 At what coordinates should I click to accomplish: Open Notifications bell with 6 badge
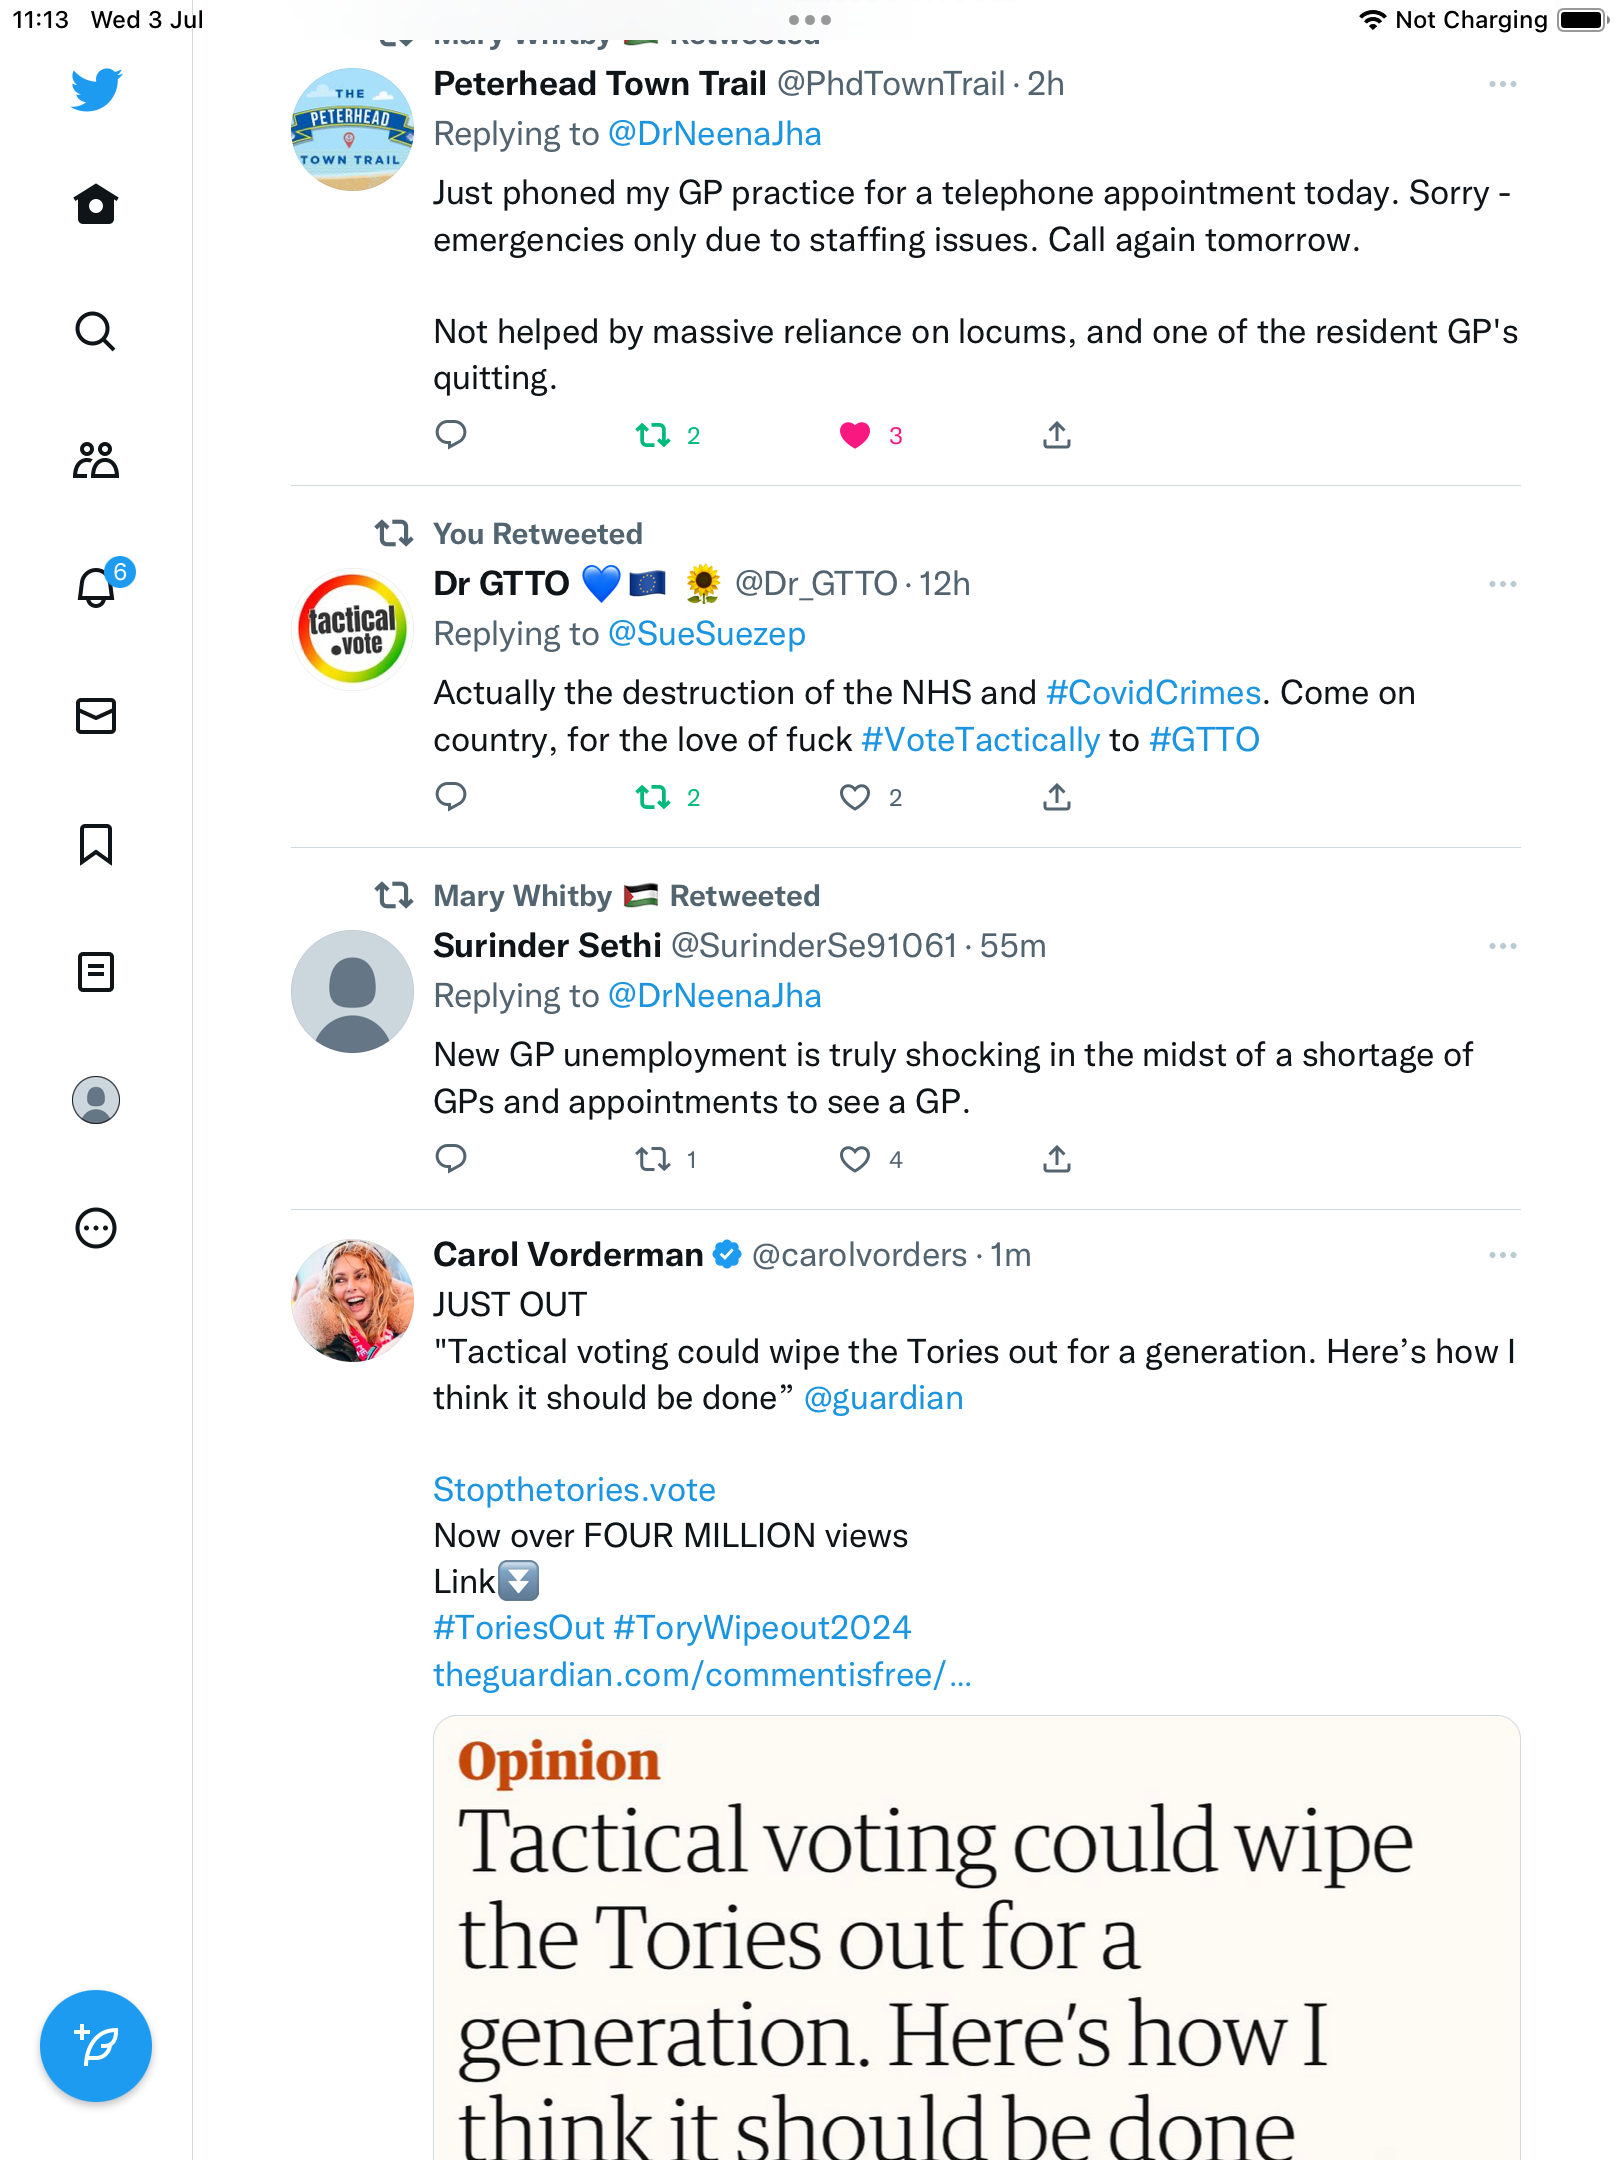pos(96,587)
